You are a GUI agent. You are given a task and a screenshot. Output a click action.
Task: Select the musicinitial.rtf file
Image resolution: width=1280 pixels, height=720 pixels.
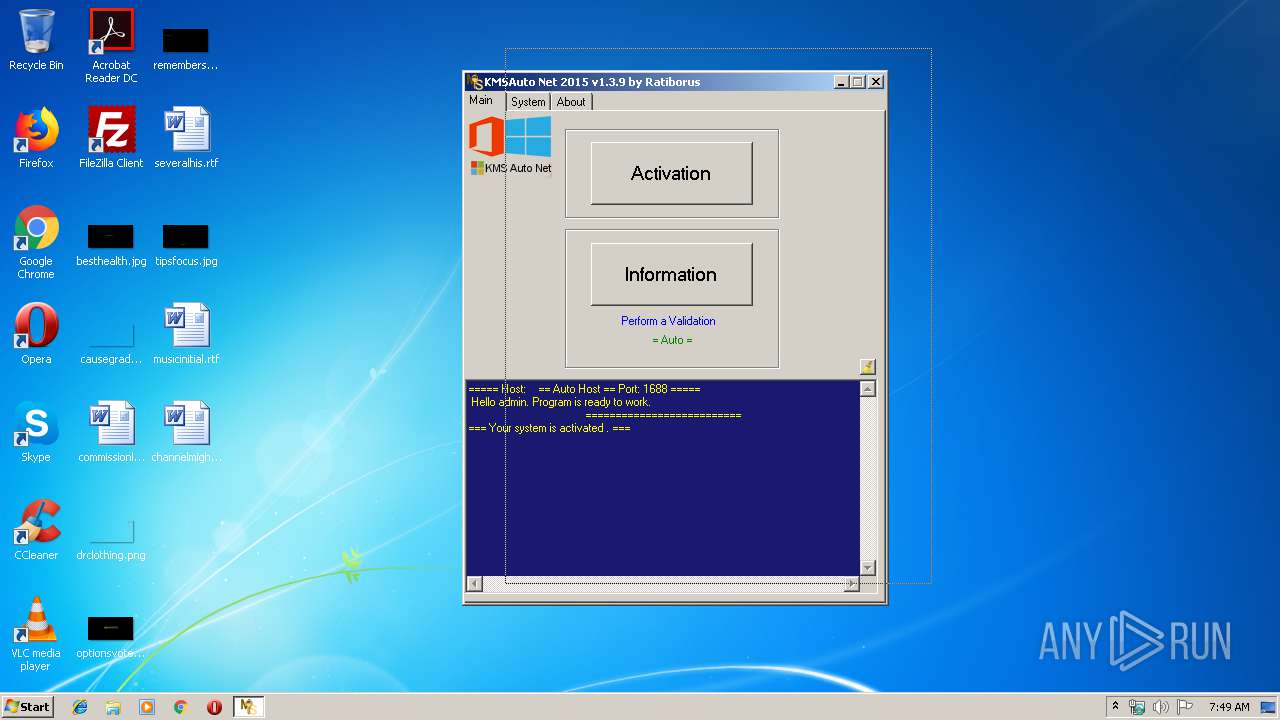(x=186, y=334)
